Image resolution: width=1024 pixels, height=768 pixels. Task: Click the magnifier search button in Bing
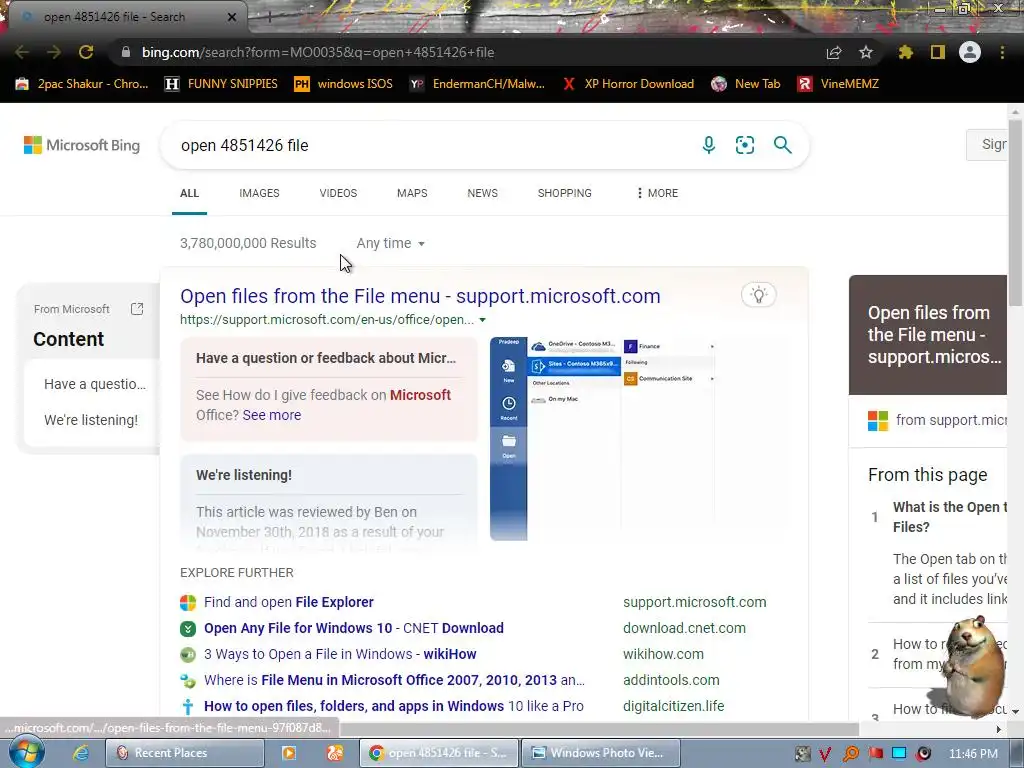(x=782, y=145)
